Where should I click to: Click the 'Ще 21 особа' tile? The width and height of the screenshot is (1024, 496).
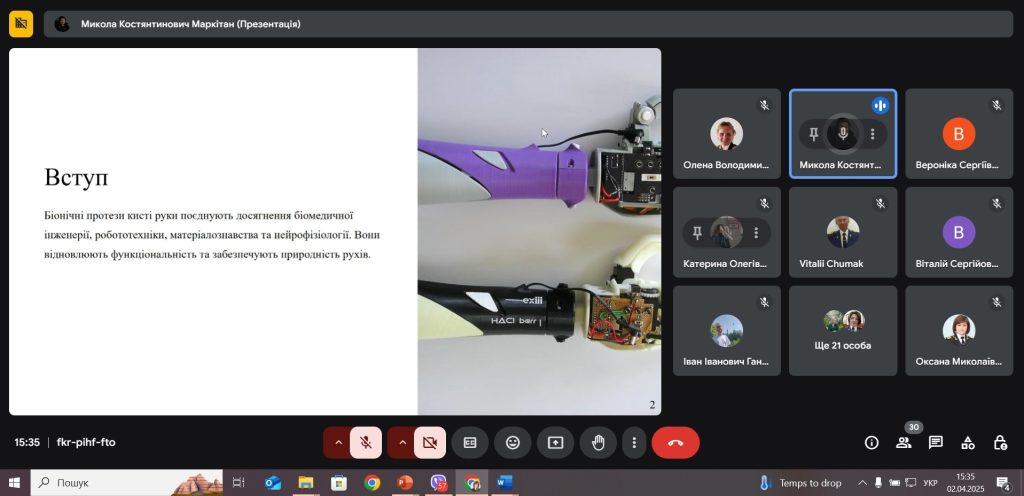tap(842, 331)
